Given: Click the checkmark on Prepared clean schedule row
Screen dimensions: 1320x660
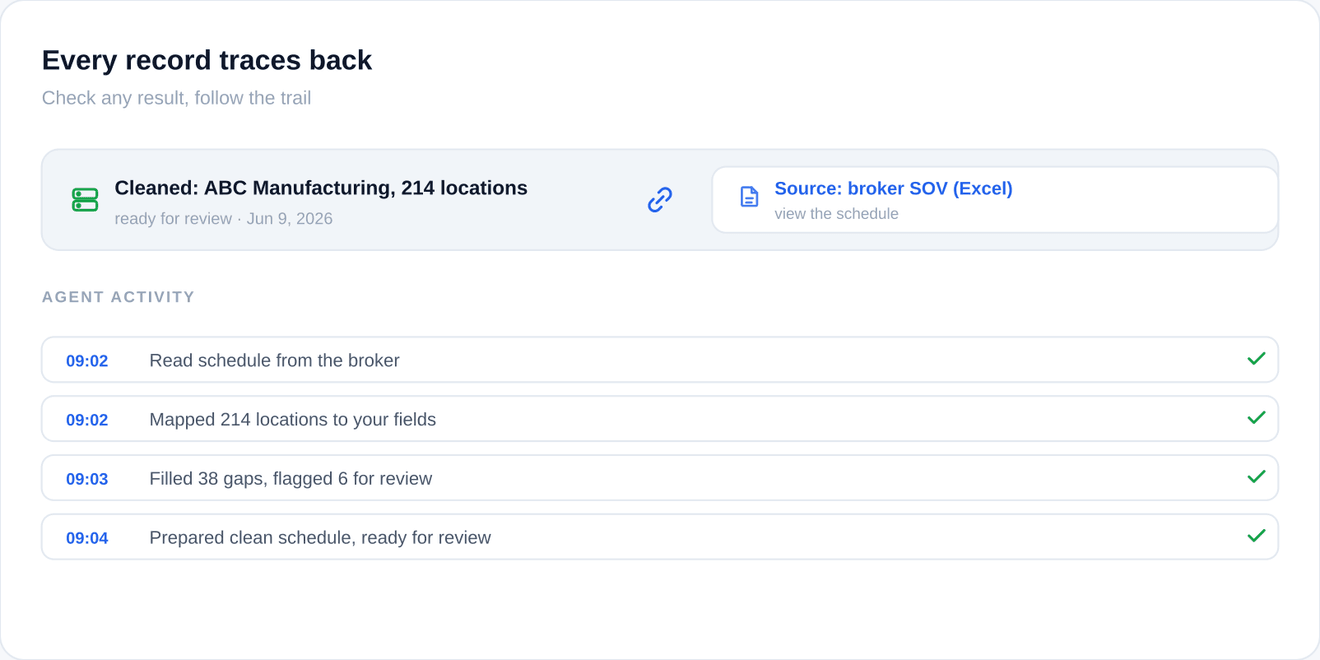Looking at the screenshot, I should point(1257,536).
